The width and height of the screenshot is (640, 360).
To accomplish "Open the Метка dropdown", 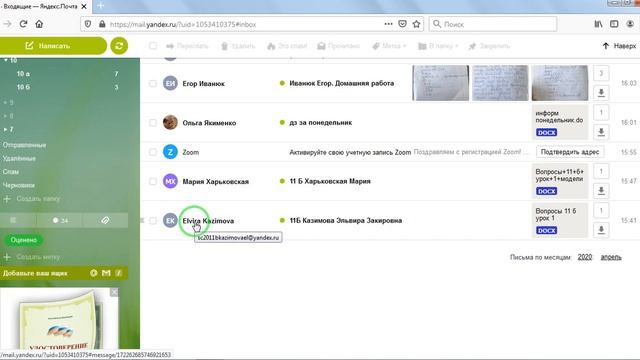I will (x=389, y=46).
